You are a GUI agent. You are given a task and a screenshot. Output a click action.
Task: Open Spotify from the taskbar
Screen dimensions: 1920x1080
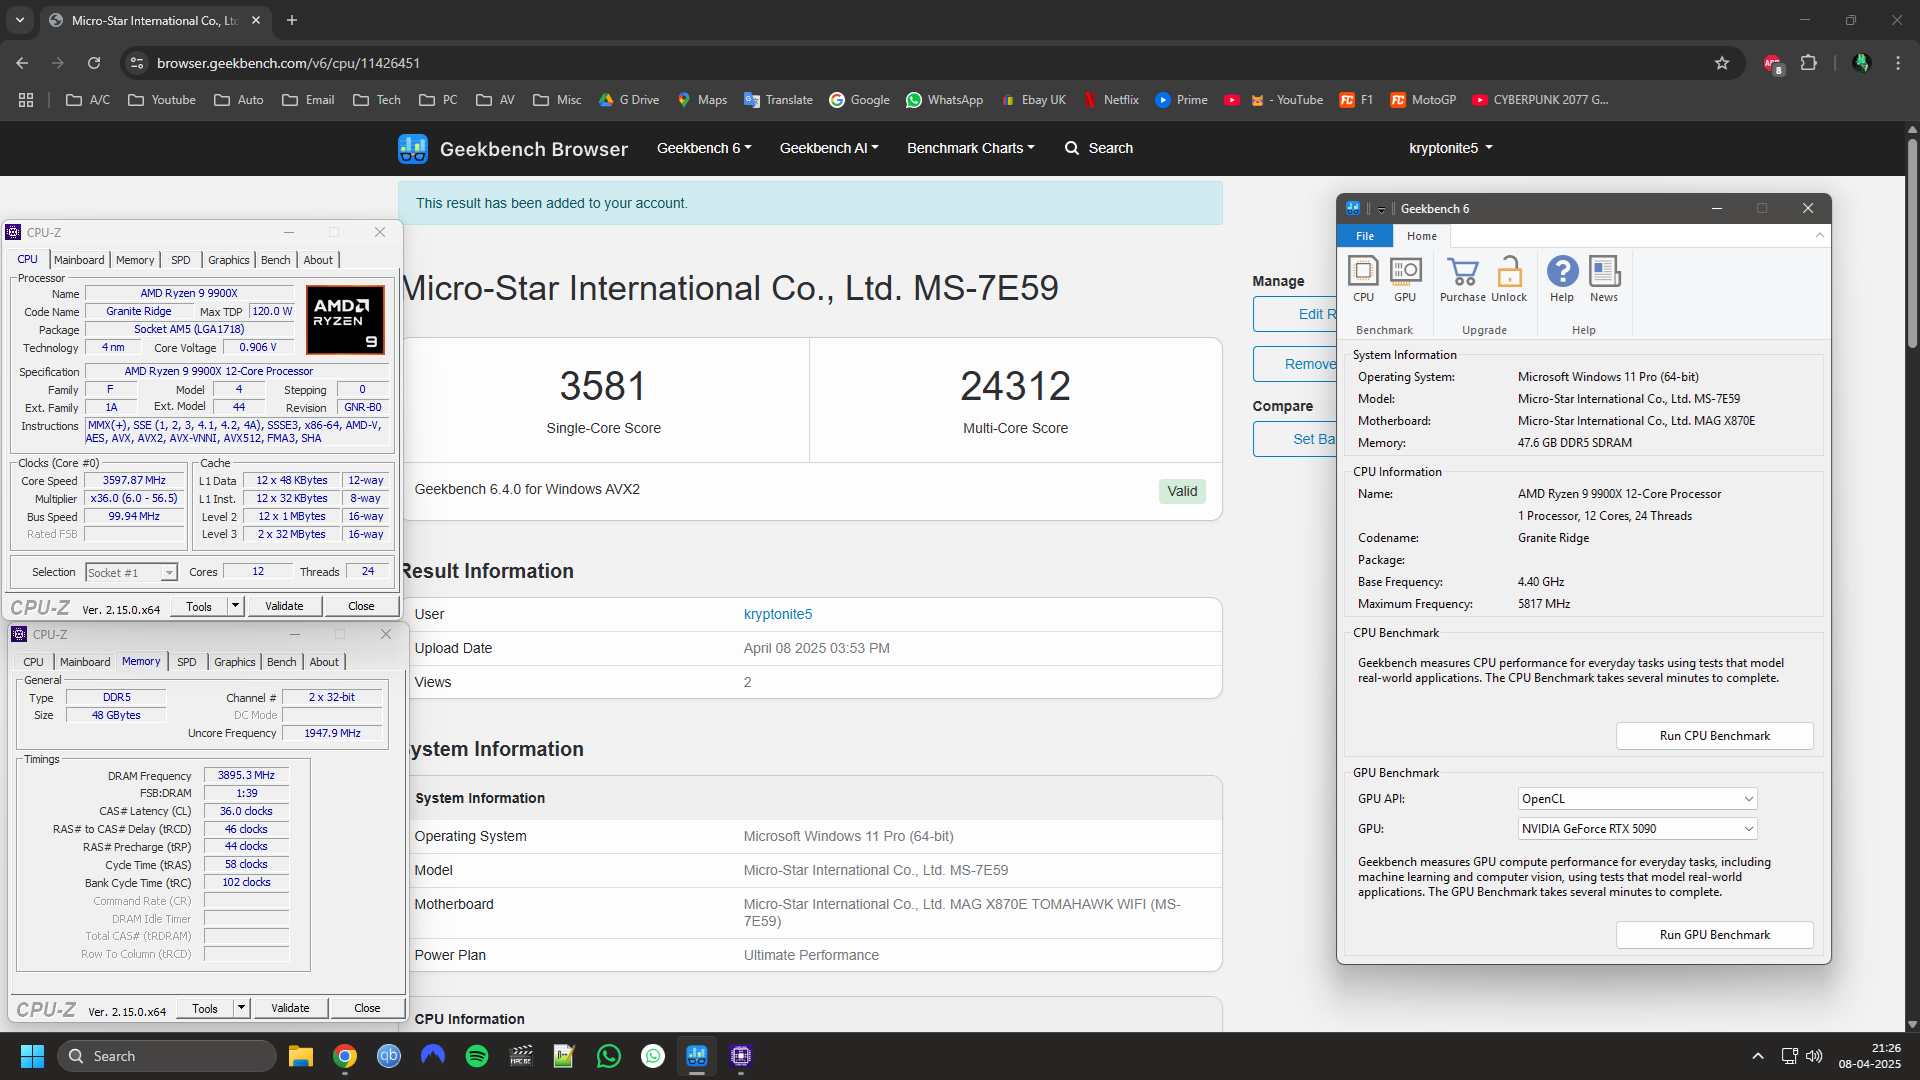tap(477, 1056)
